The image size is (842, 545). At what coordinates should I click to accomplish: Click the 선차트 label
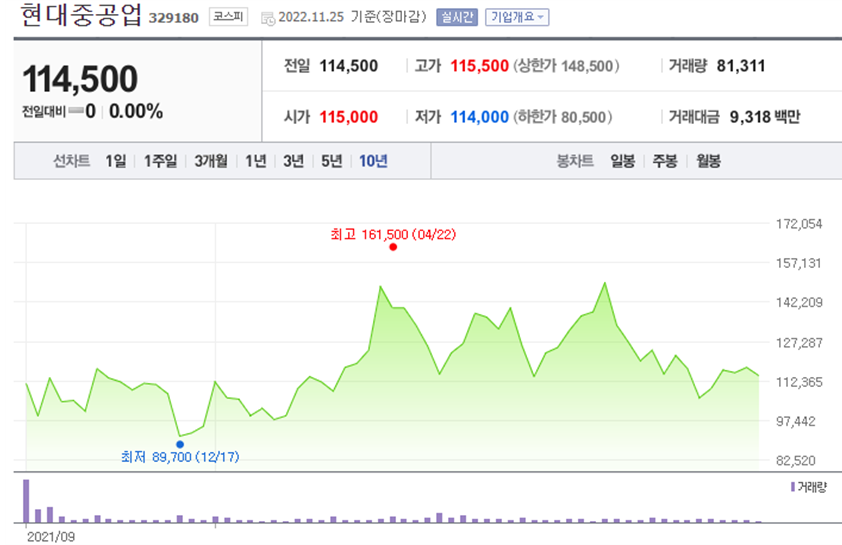coord(71,161)
